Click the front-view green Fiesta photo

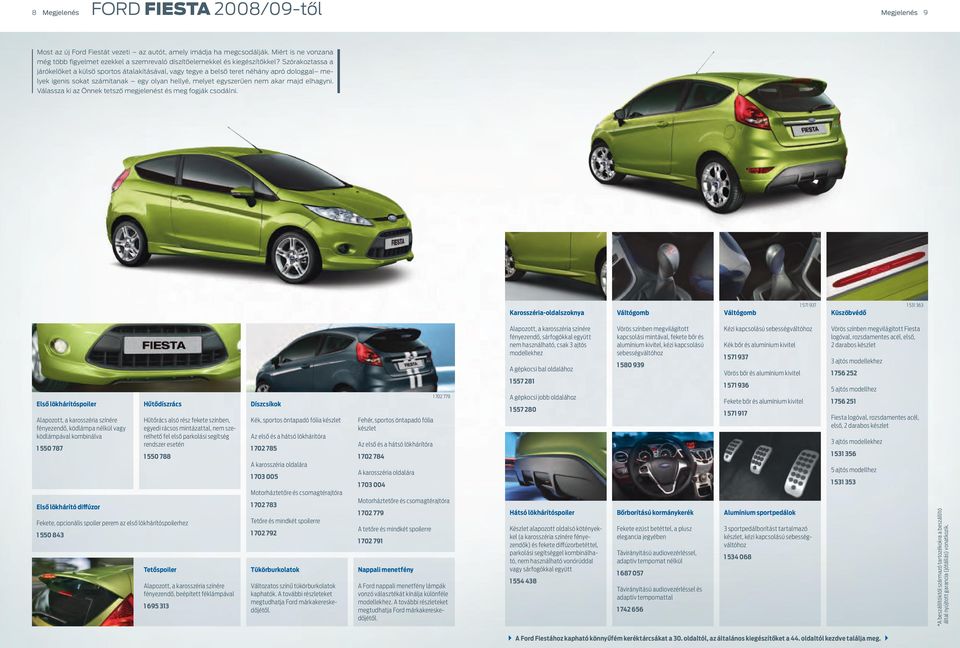[x=260, y=206]
